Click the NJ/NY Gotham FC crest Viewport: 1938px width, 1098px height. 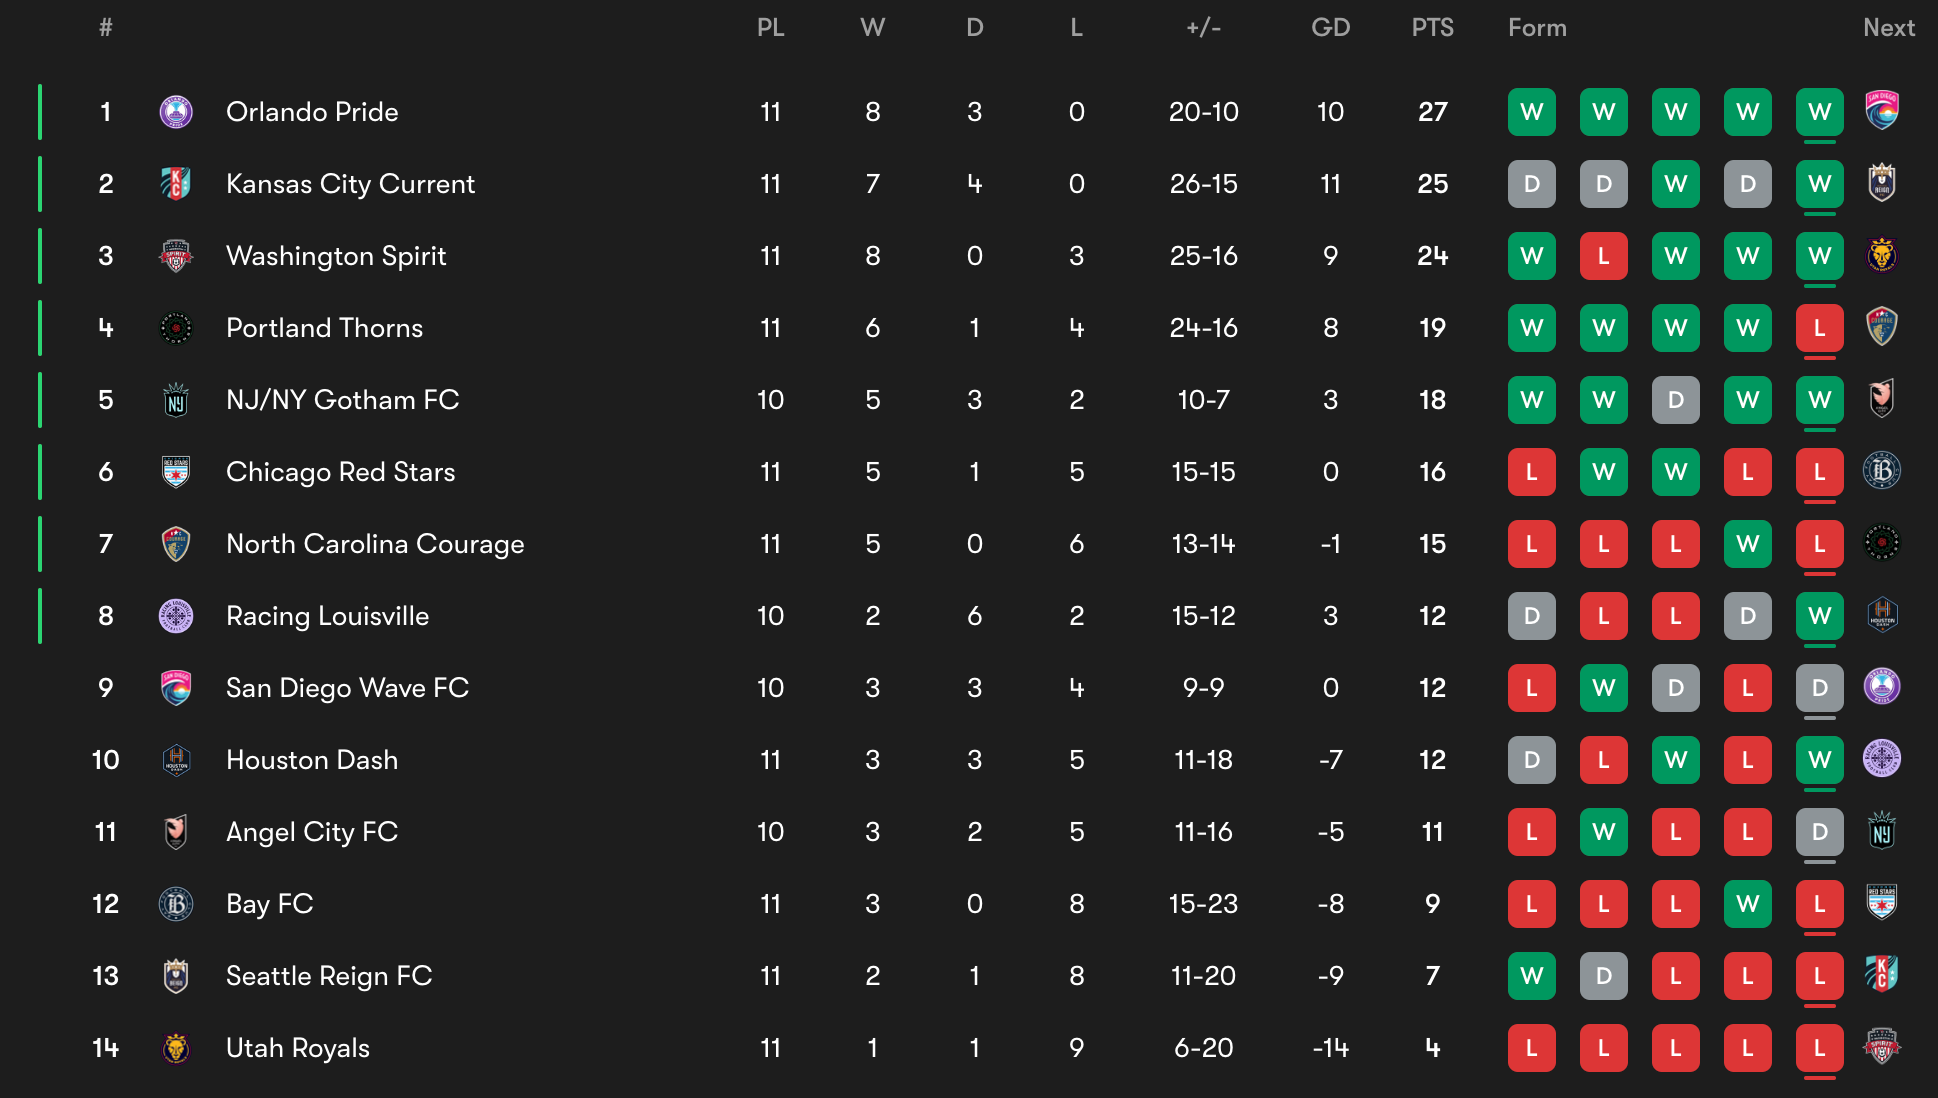pyautogui.click(x=176, y=400)
